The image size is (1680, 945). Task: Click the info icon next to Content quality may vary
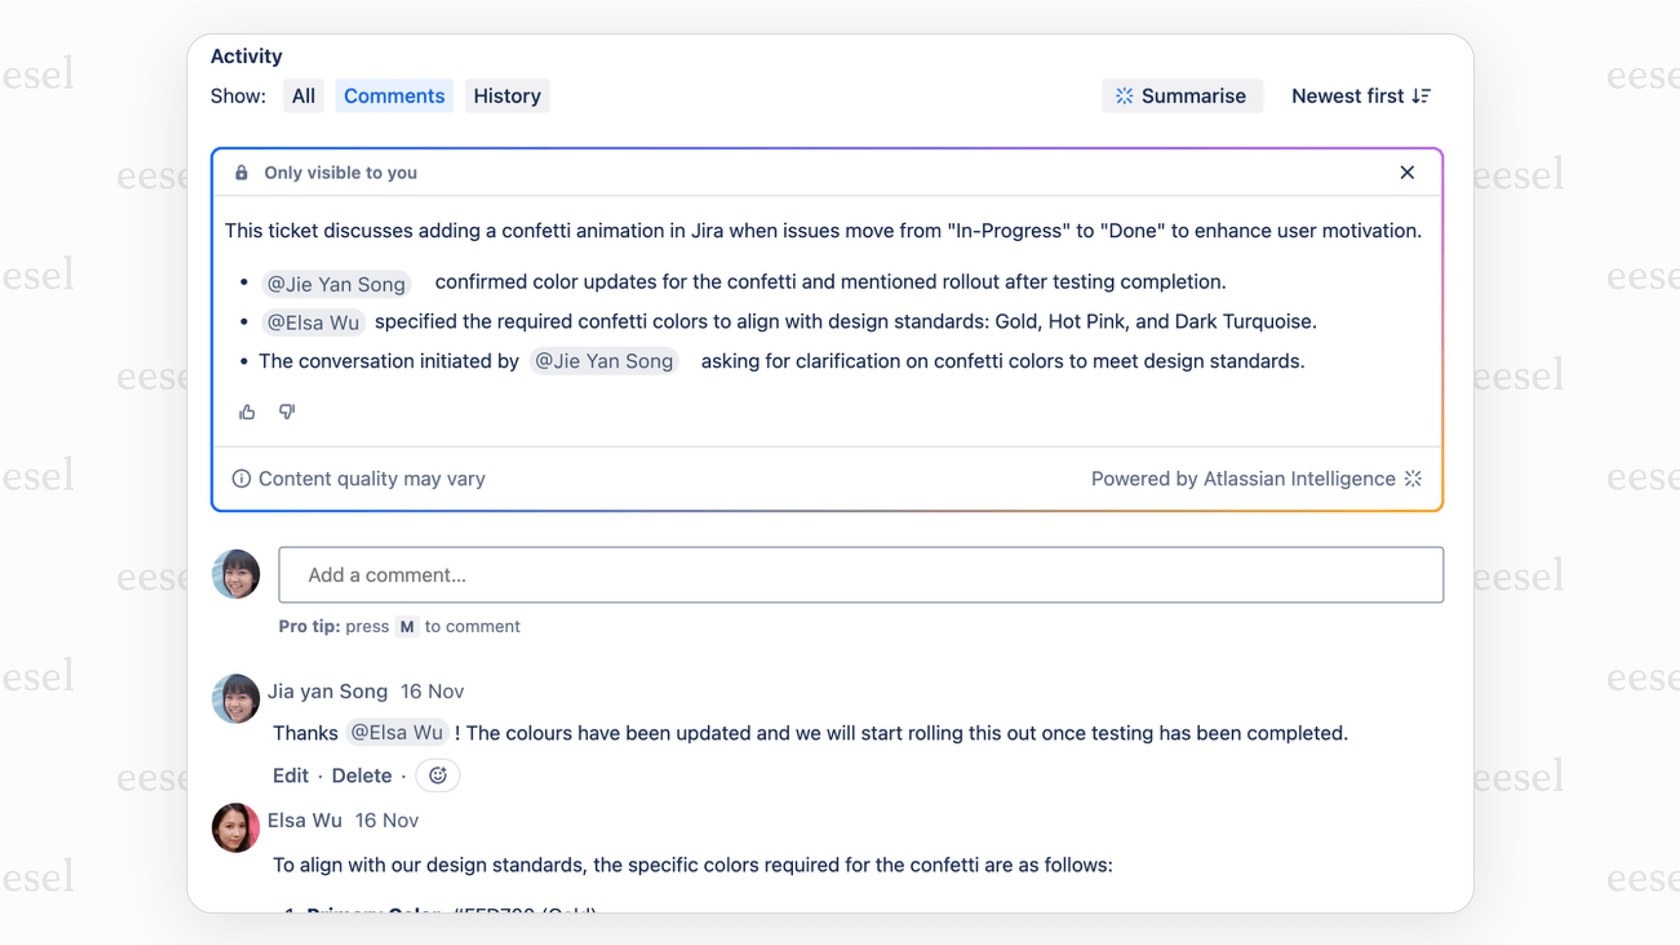[241, 478]
